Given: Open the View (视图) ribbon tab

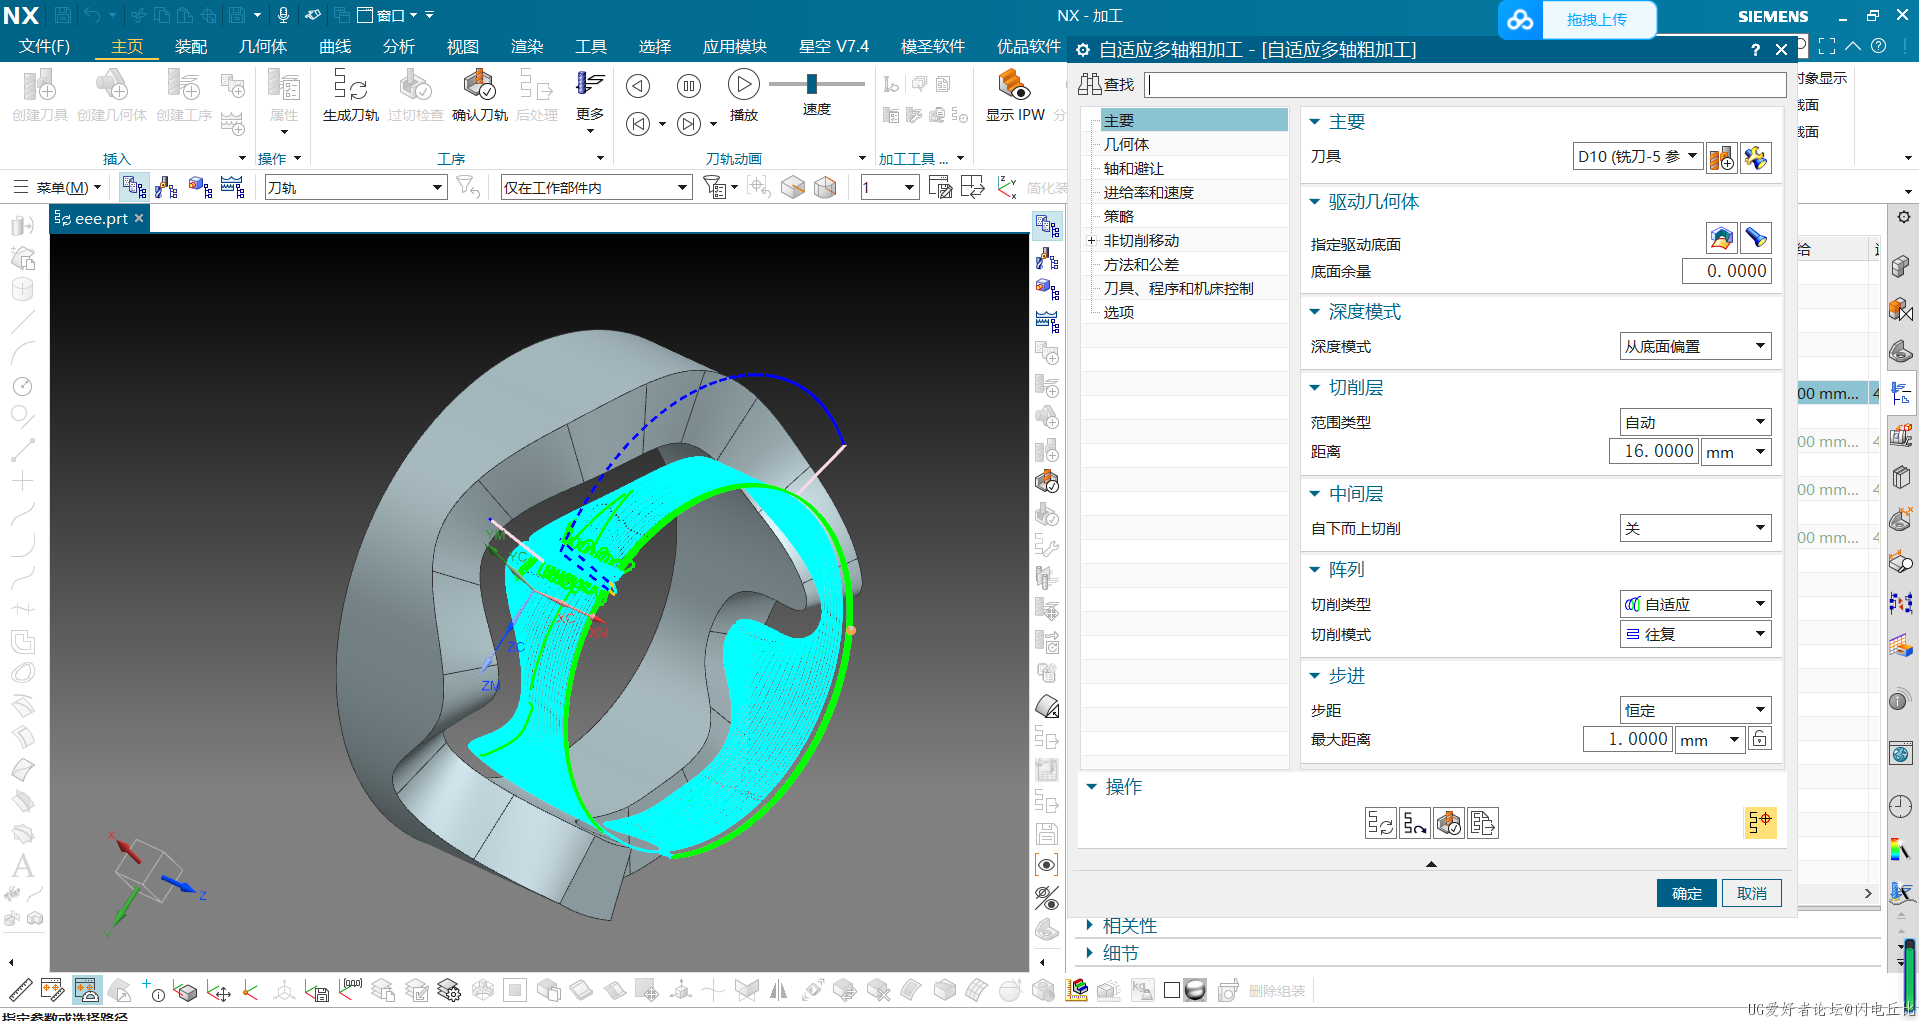Looking at the screenshot, I should (462, 46).
